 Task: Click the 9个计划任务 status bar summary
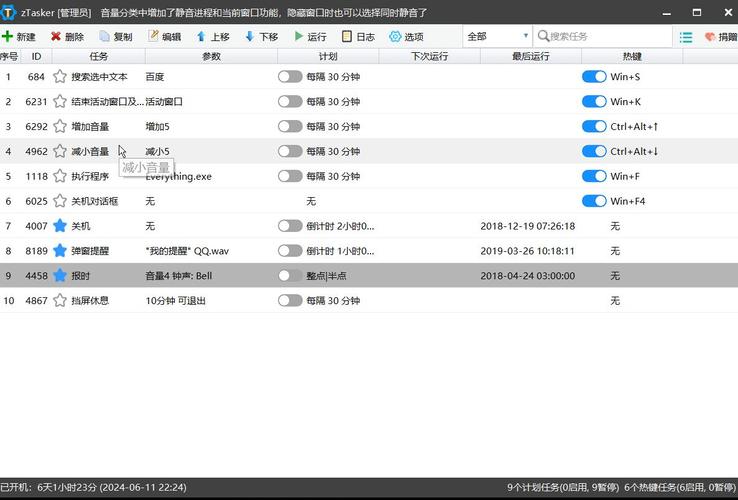(563, 487)
